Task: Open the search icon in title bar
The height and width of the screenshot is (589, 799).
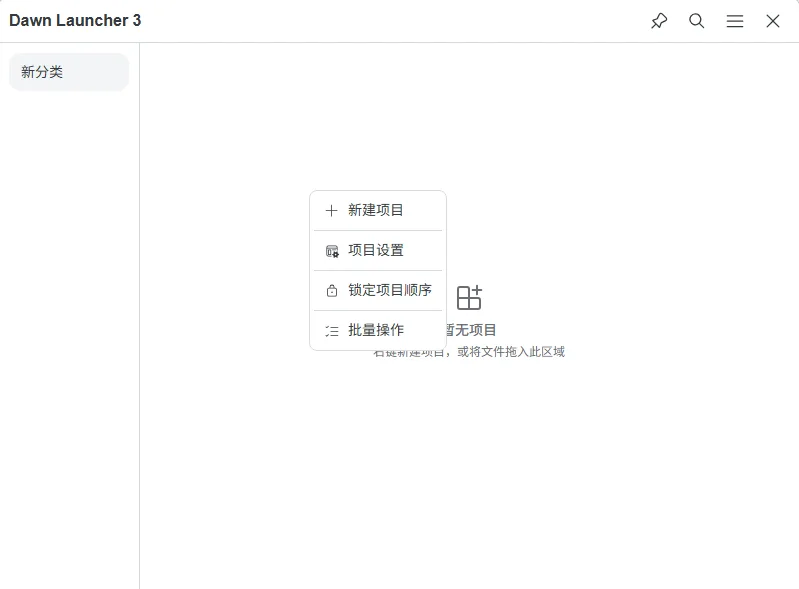Action: click(x=697, y=21)
